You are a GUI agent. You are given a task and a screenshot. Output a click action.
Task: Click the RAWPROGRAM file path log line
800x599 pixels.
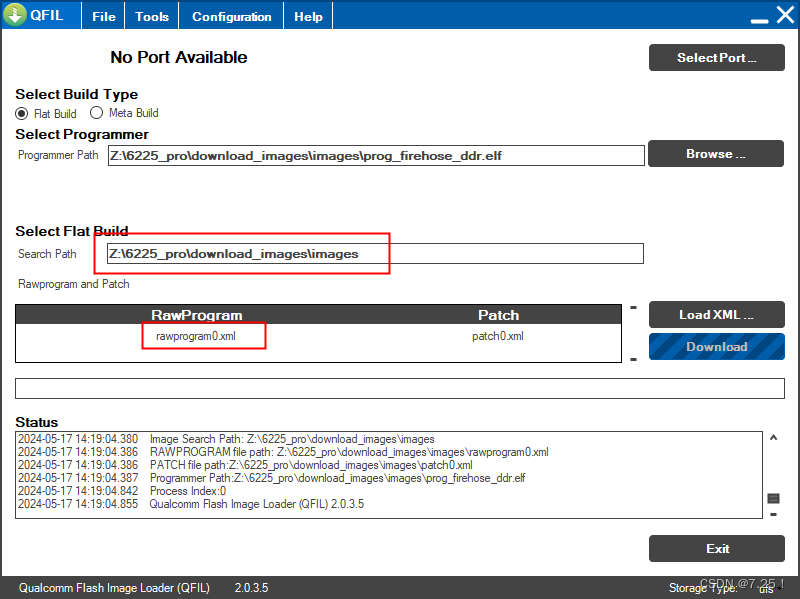[x=283, y=452]
